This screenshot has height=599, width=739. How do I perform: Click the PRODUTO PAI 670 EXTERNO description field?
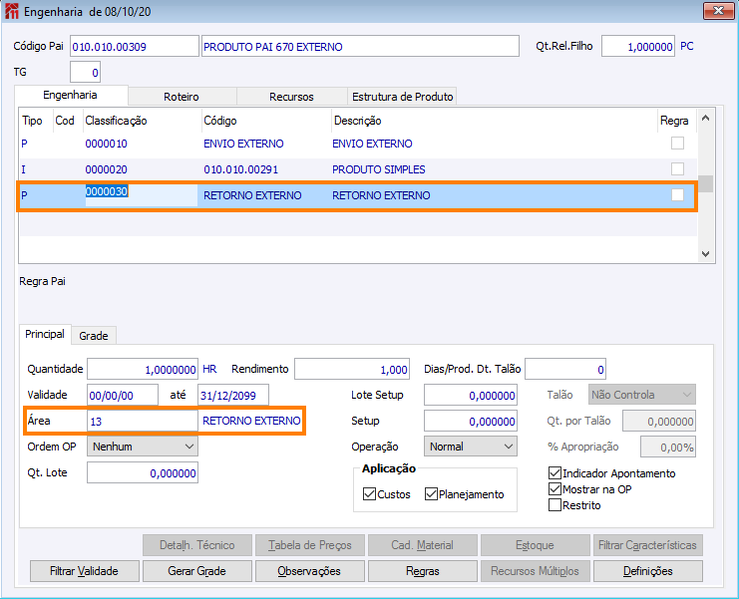click(x=360, y=46)
